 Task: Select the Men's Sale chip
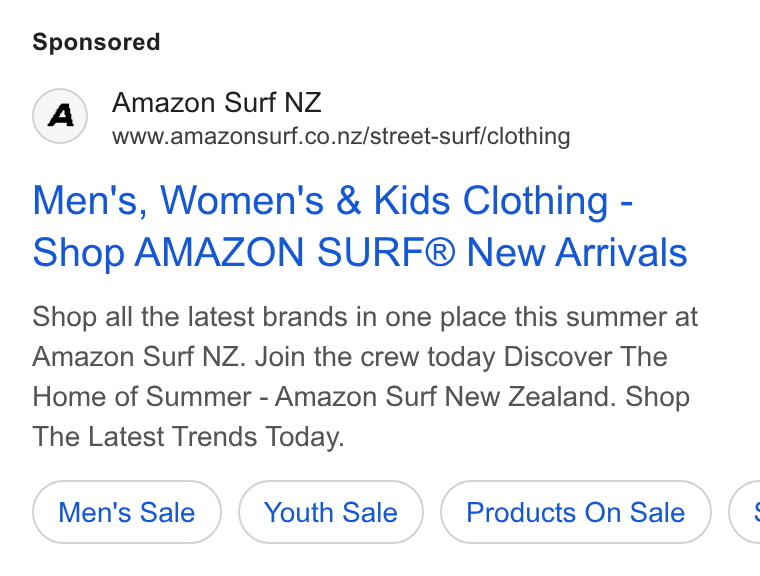pos(127,512)
